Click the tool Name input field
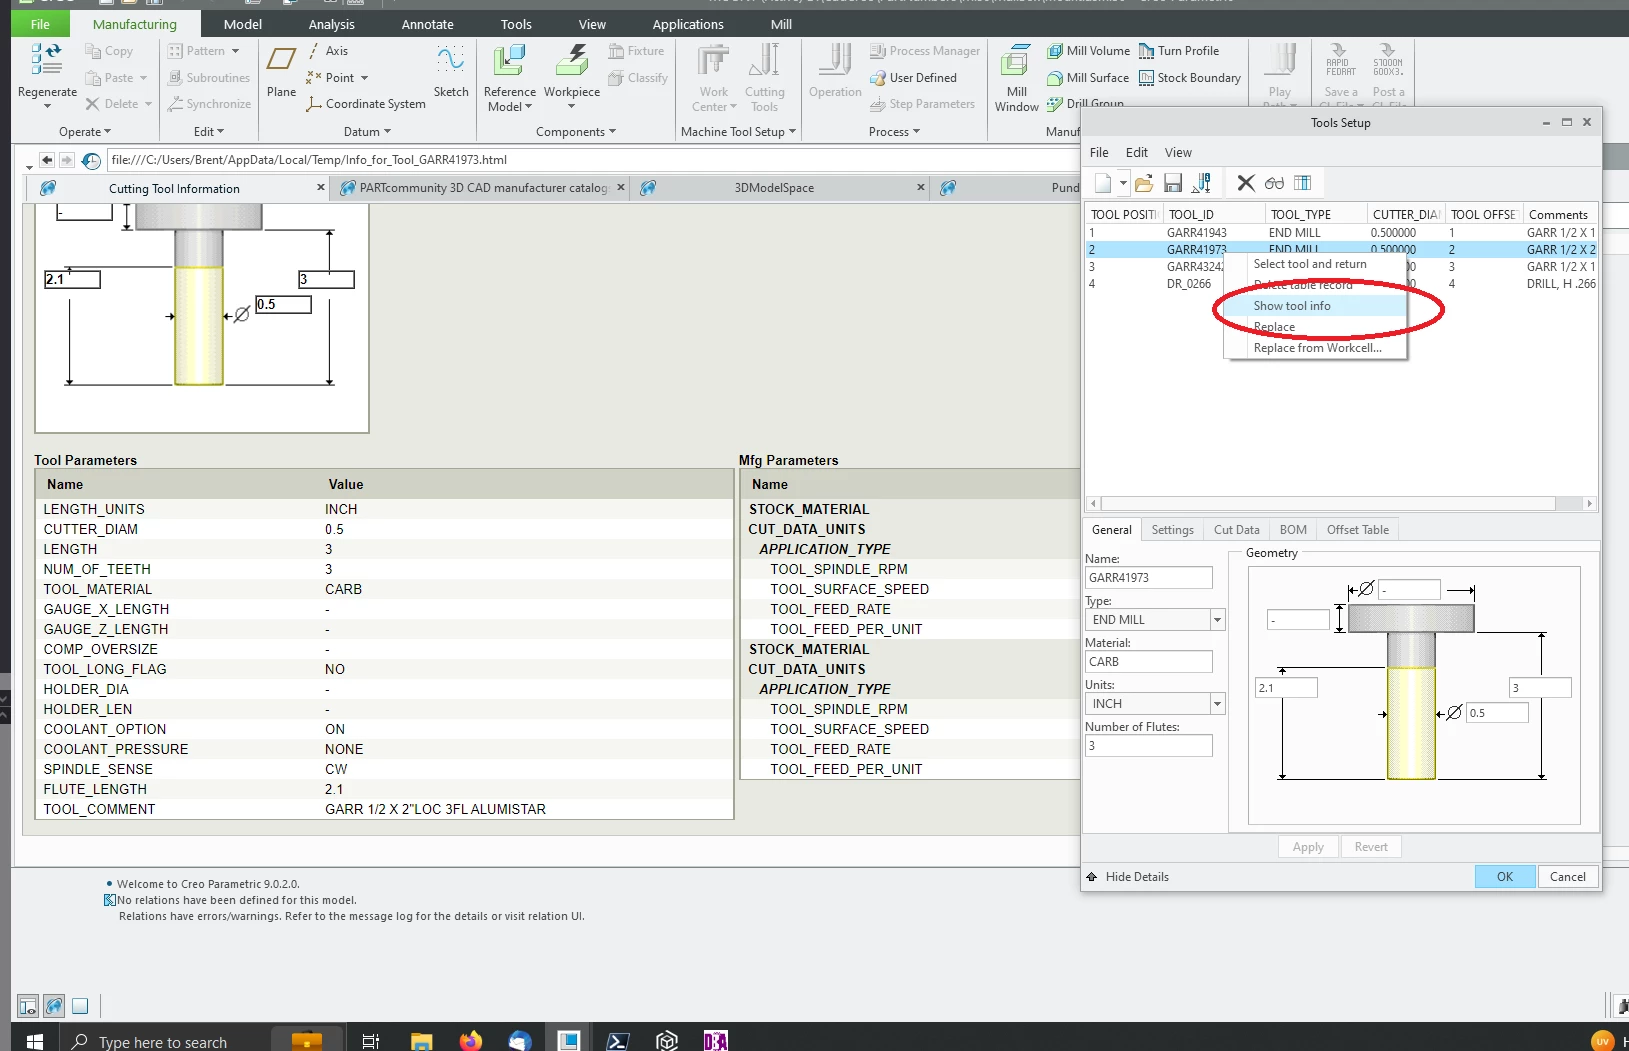Image resolution: width=1629 pixels, height=1051 pixels. (1149, 578)
